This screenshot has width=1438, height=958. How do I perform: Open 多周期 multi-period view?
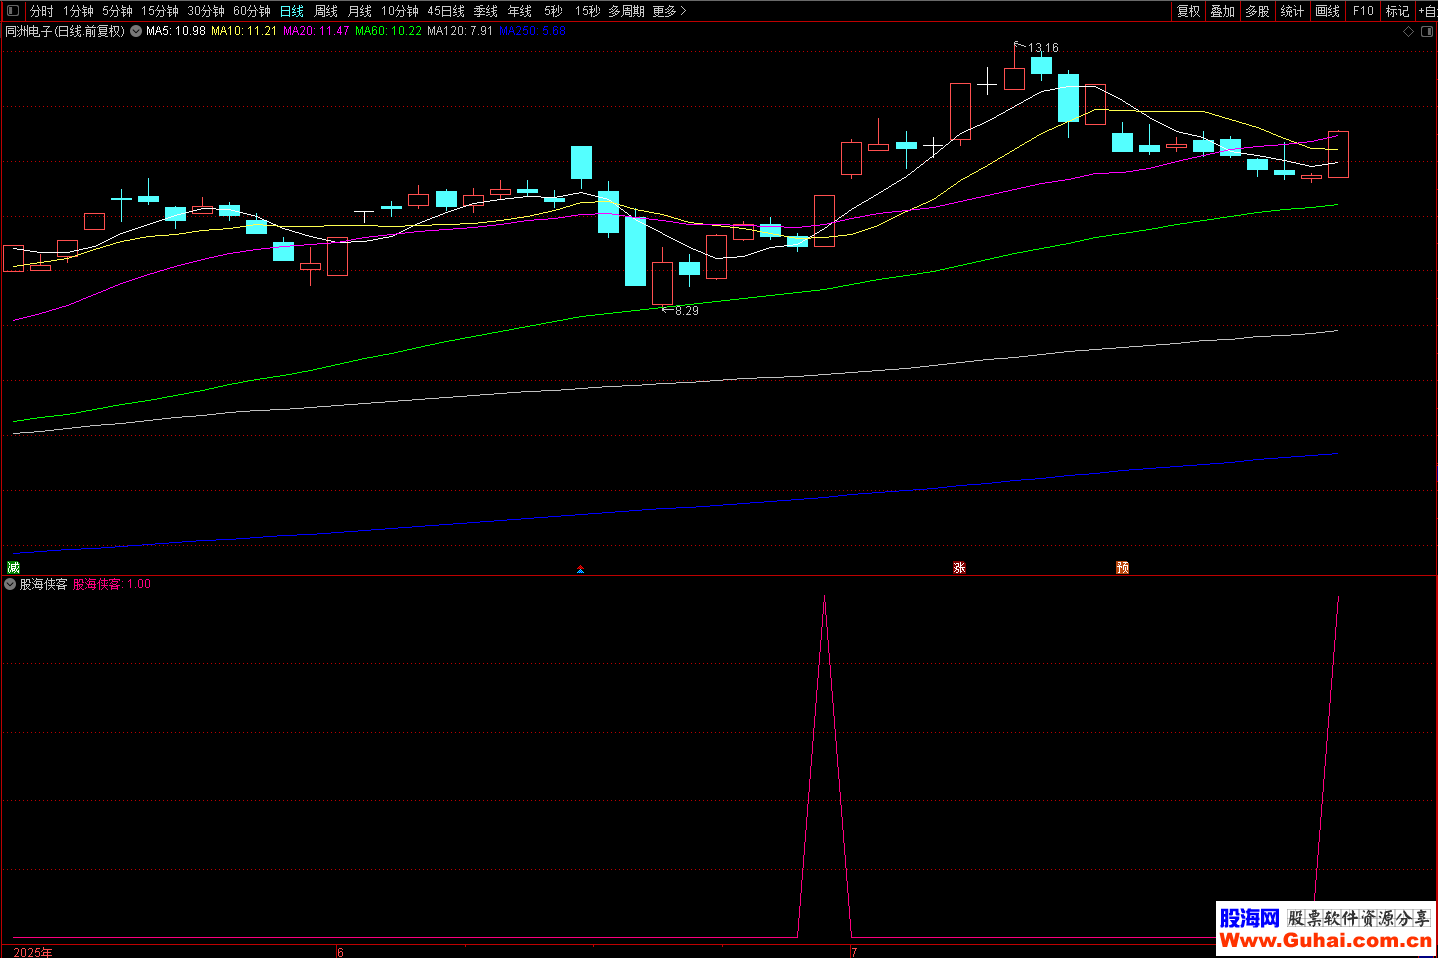(x=626, y=11)
